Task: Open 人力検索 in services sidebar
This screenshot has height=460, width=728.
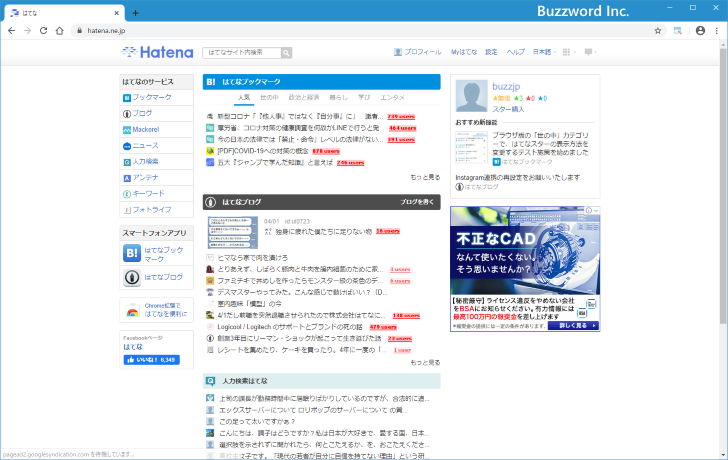Action: [x=156, y=162]
